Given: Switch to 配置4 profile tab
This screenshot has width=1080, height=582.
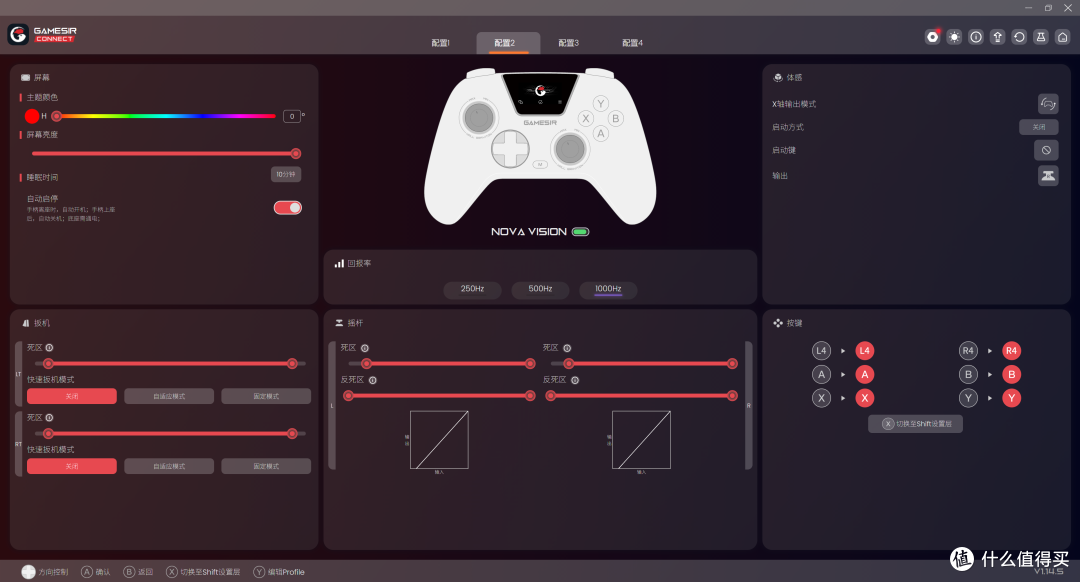Looking at the screenshot, I should pyautogui.click(x=632, y=43).
